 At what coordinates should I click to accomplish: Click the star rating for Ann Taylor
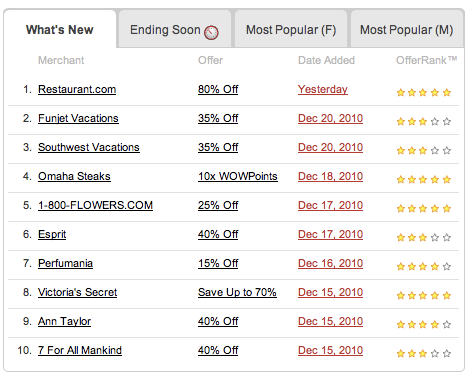click(424, 324)
